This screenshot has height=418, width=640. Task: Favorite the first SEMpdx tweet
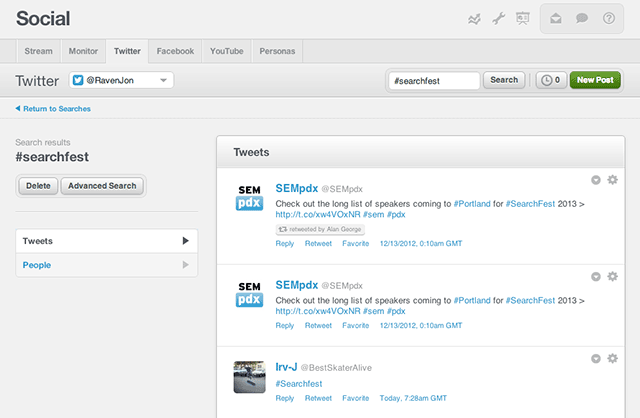356,243
